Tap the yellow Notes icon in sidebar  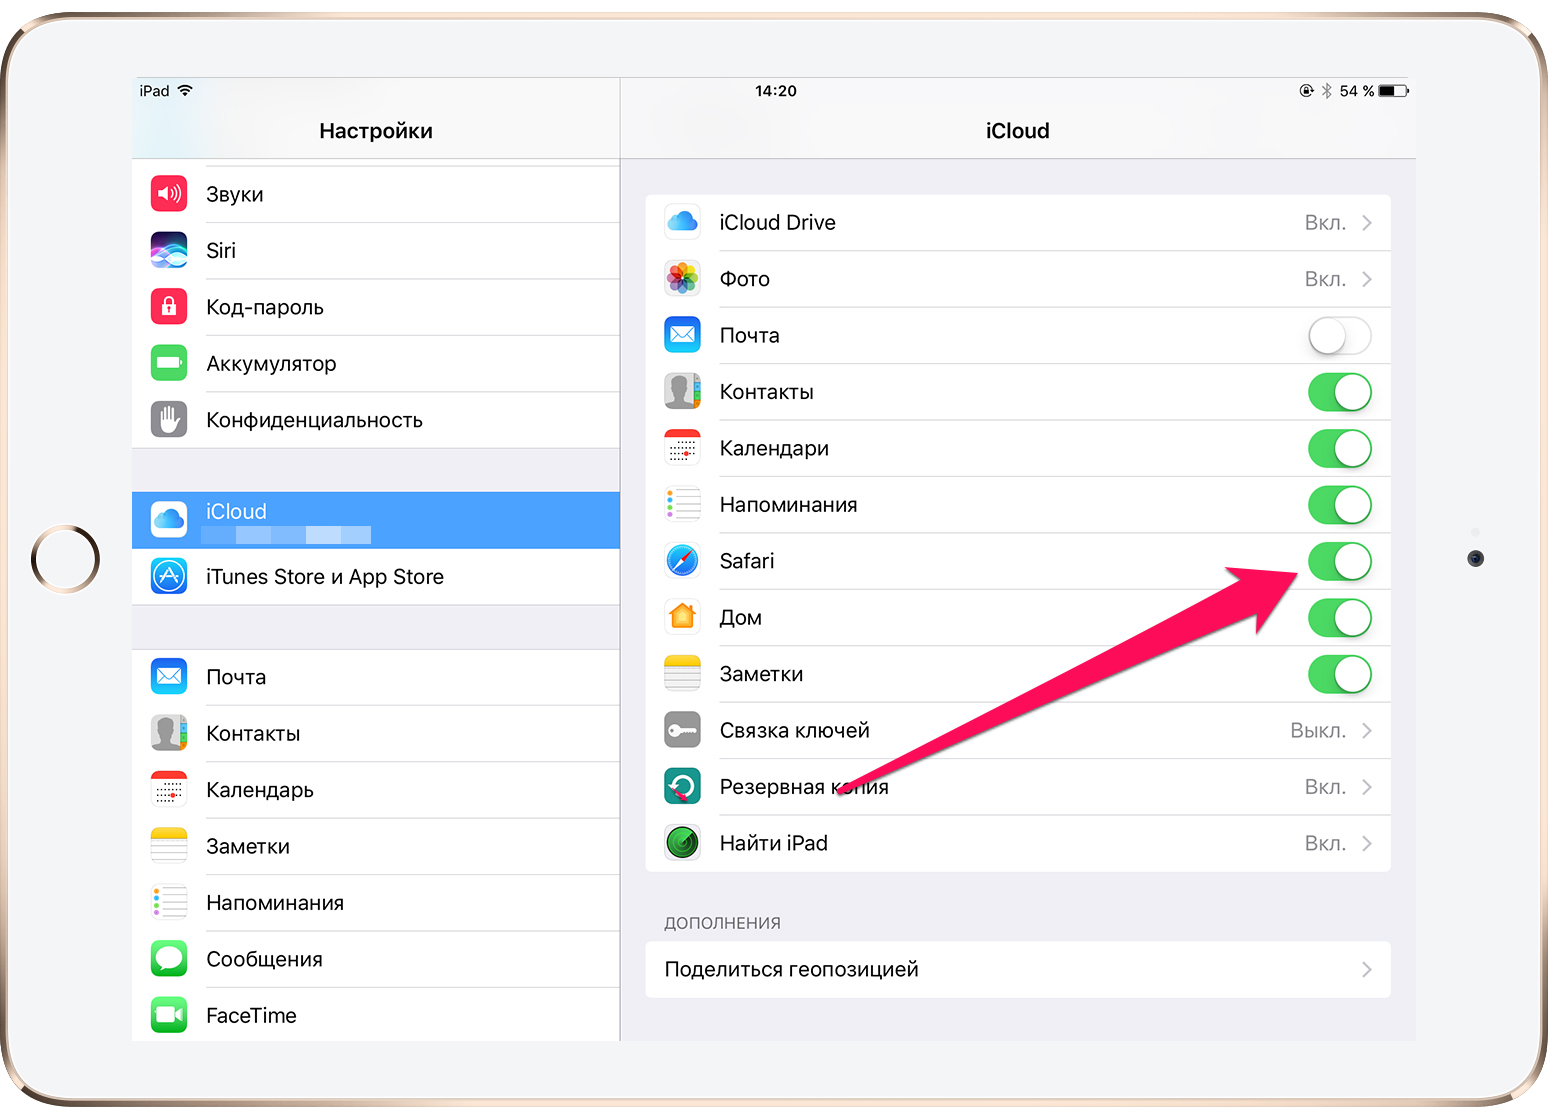169,846
